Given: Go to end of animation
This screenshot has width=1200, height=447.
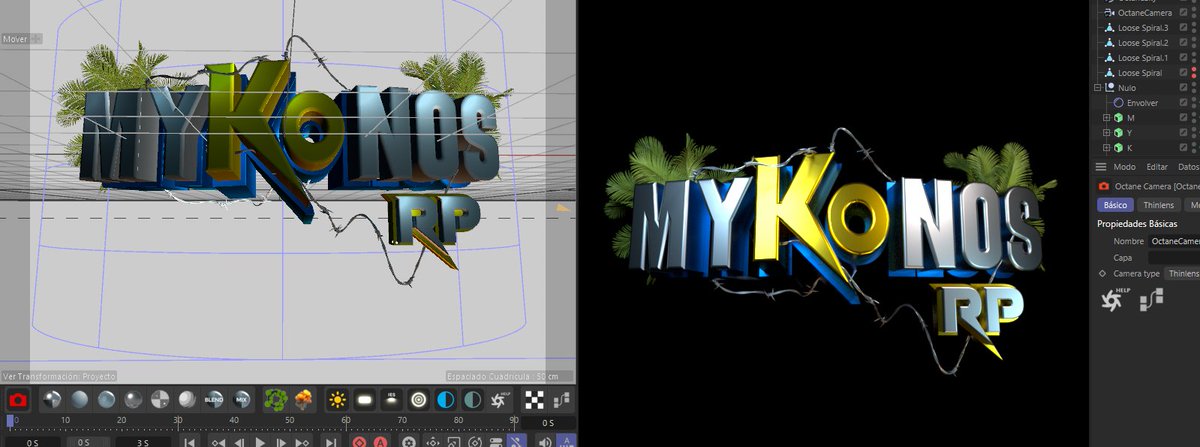Looking at the screenshot, I should click(x=330, y=441).
